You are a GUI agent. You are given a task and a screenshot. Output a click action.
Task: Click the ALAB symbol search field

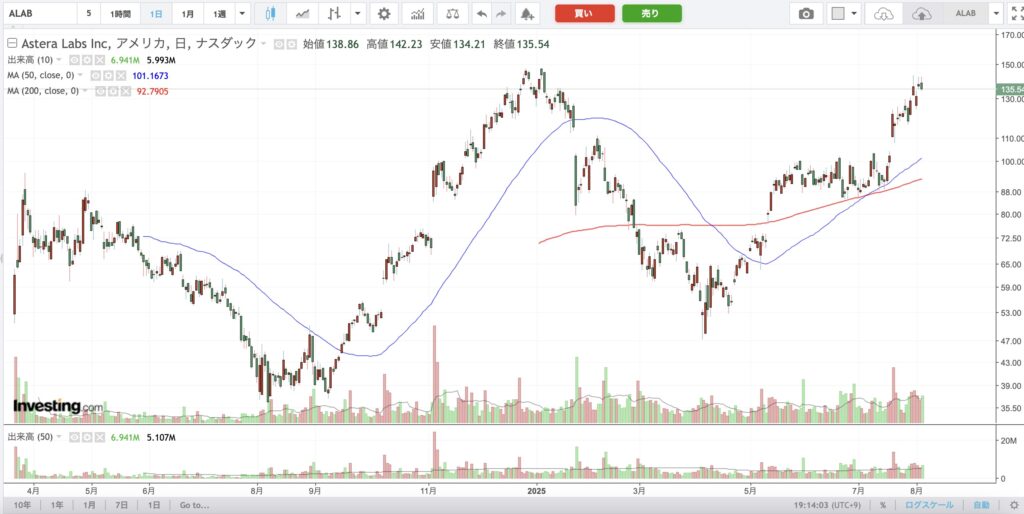(x=39, y=13)
